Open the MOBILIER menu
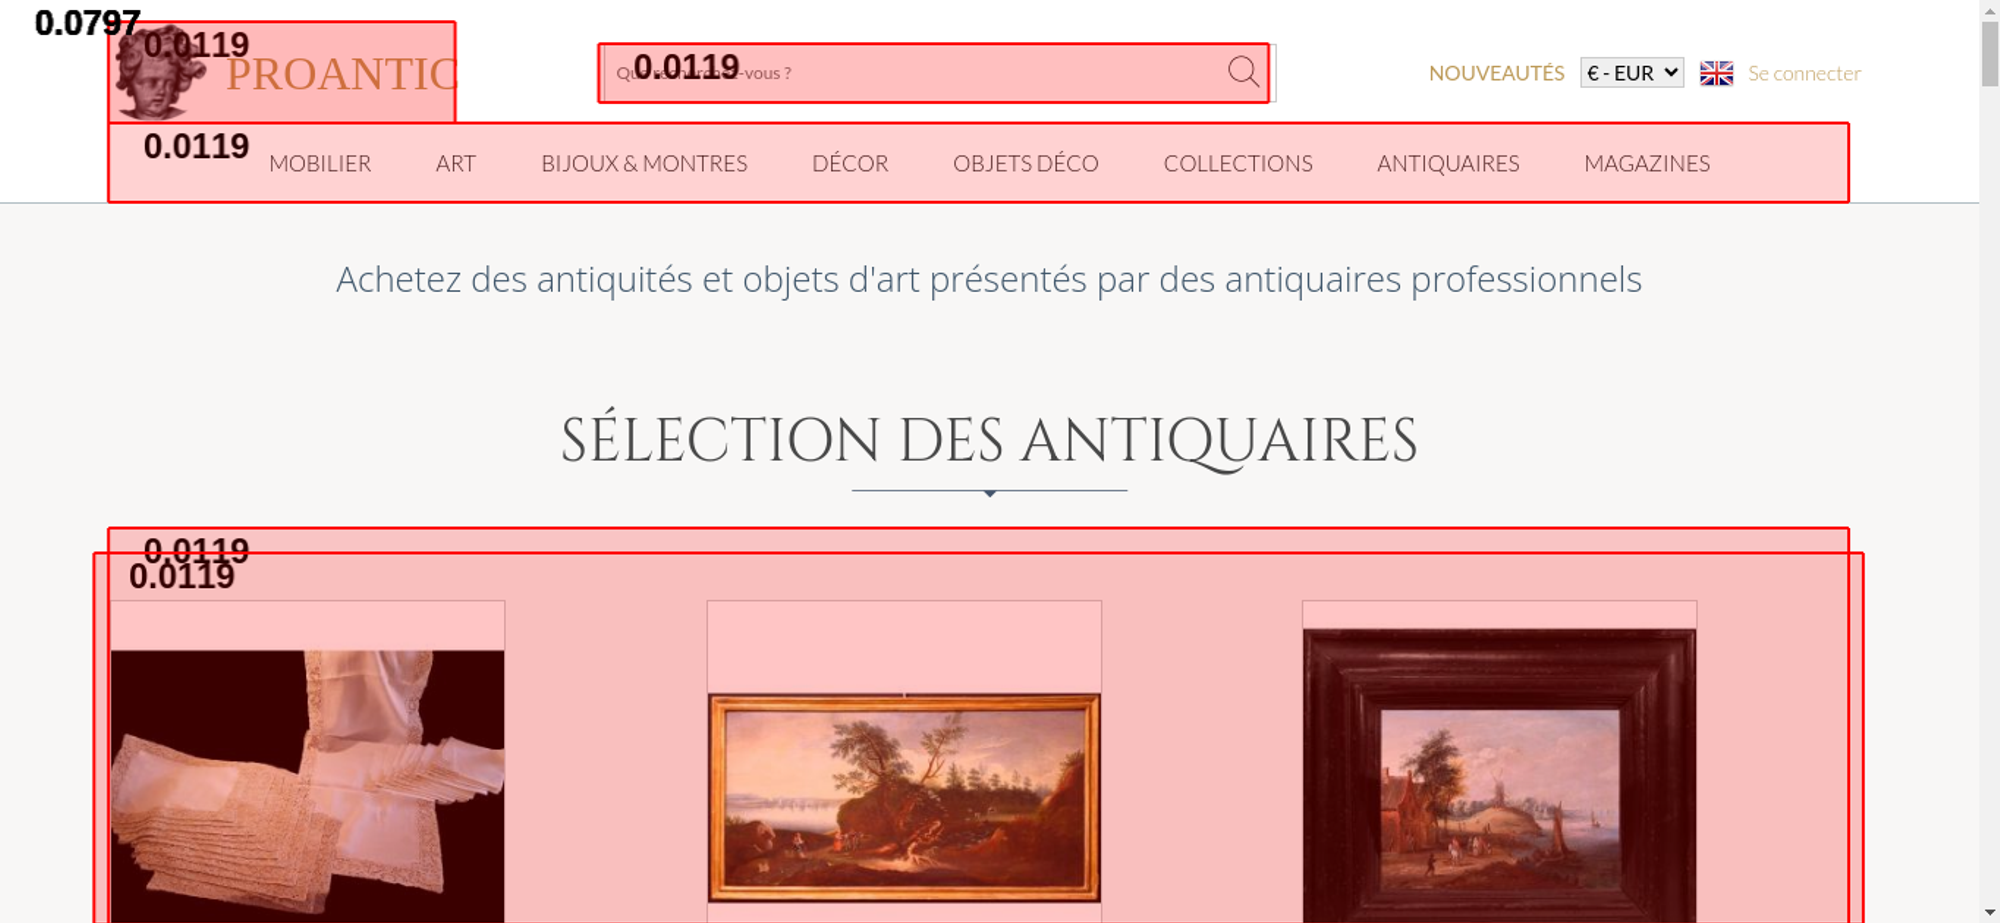This screenshot has width=2000, height=923. click(320, 163)
